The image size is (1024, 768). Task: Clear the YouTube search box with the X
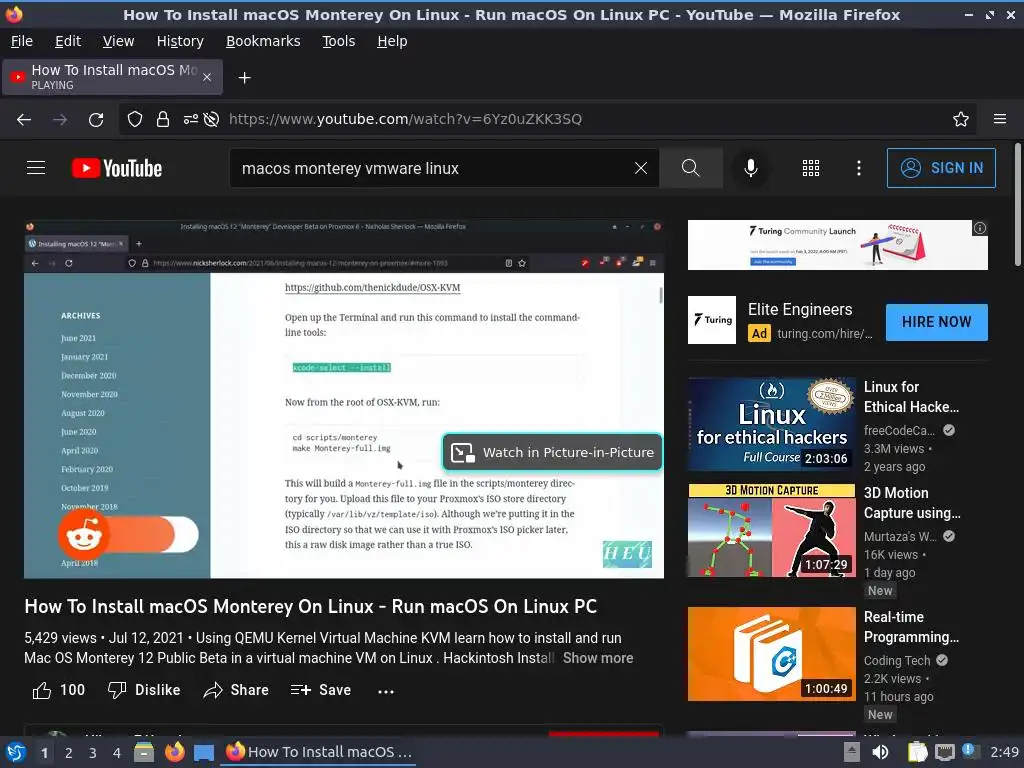[641, 168]
